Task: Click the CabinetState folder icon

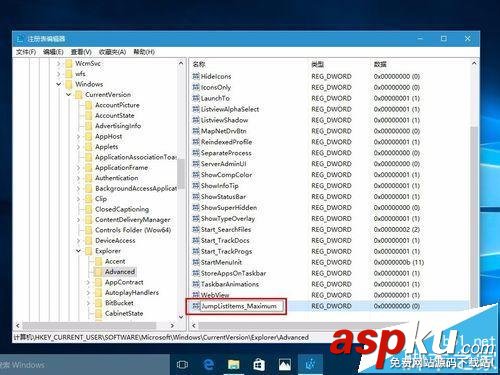Action: (x=98, y=313)
